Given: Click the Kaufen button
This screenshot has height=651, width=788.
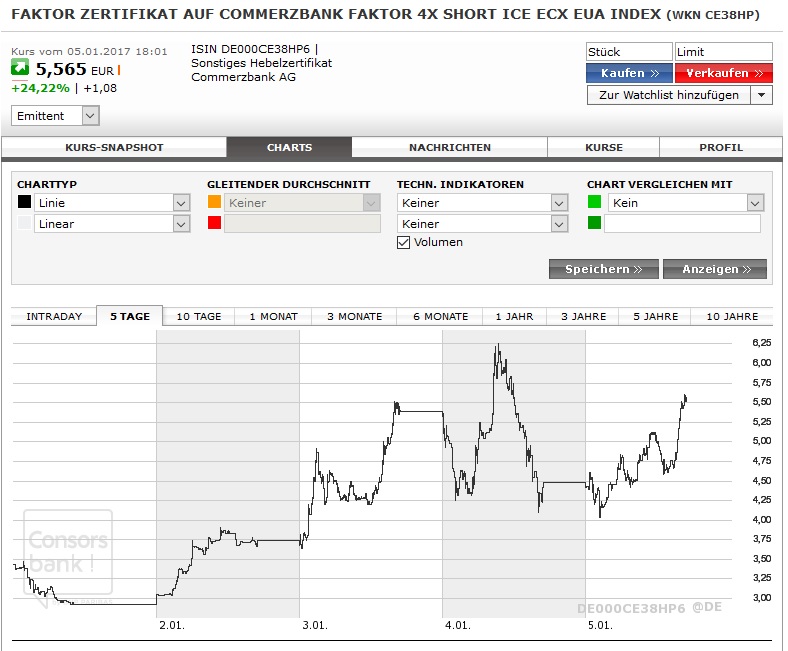Looking at the screenshot, I should [x=629, y=73].
